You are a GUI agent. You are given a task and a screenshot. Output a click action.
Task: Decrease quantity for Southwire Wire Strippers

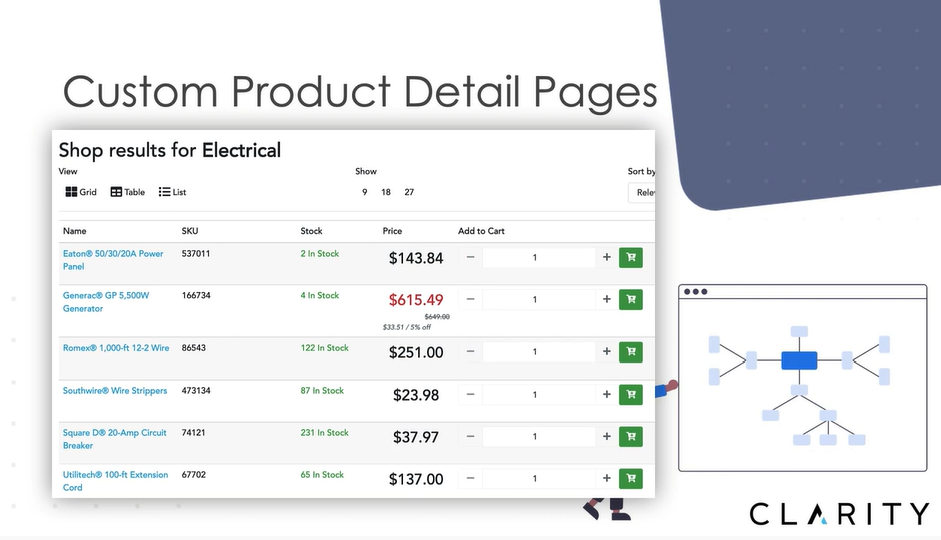click(x=470, y=394)
